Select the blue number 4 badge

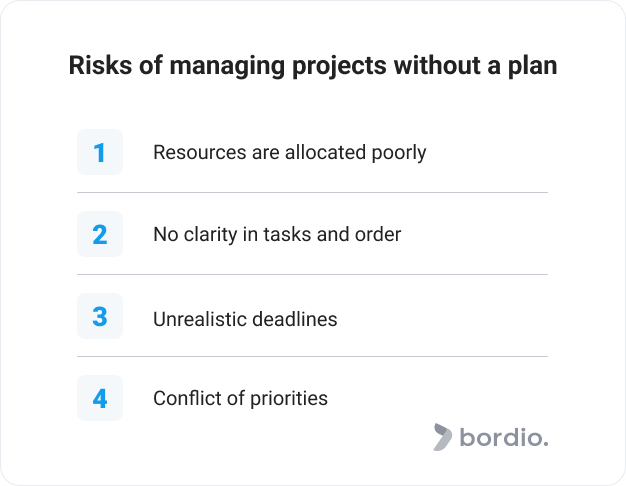pyautogui.click(x=100, y=398)
